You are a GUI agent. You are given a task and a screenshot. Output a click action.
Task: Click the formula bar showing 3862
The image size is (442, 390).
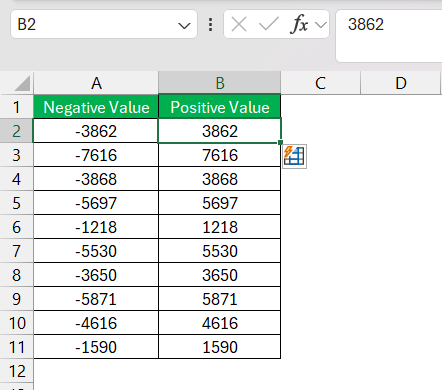pyautogui.click(x=389, y=36)
